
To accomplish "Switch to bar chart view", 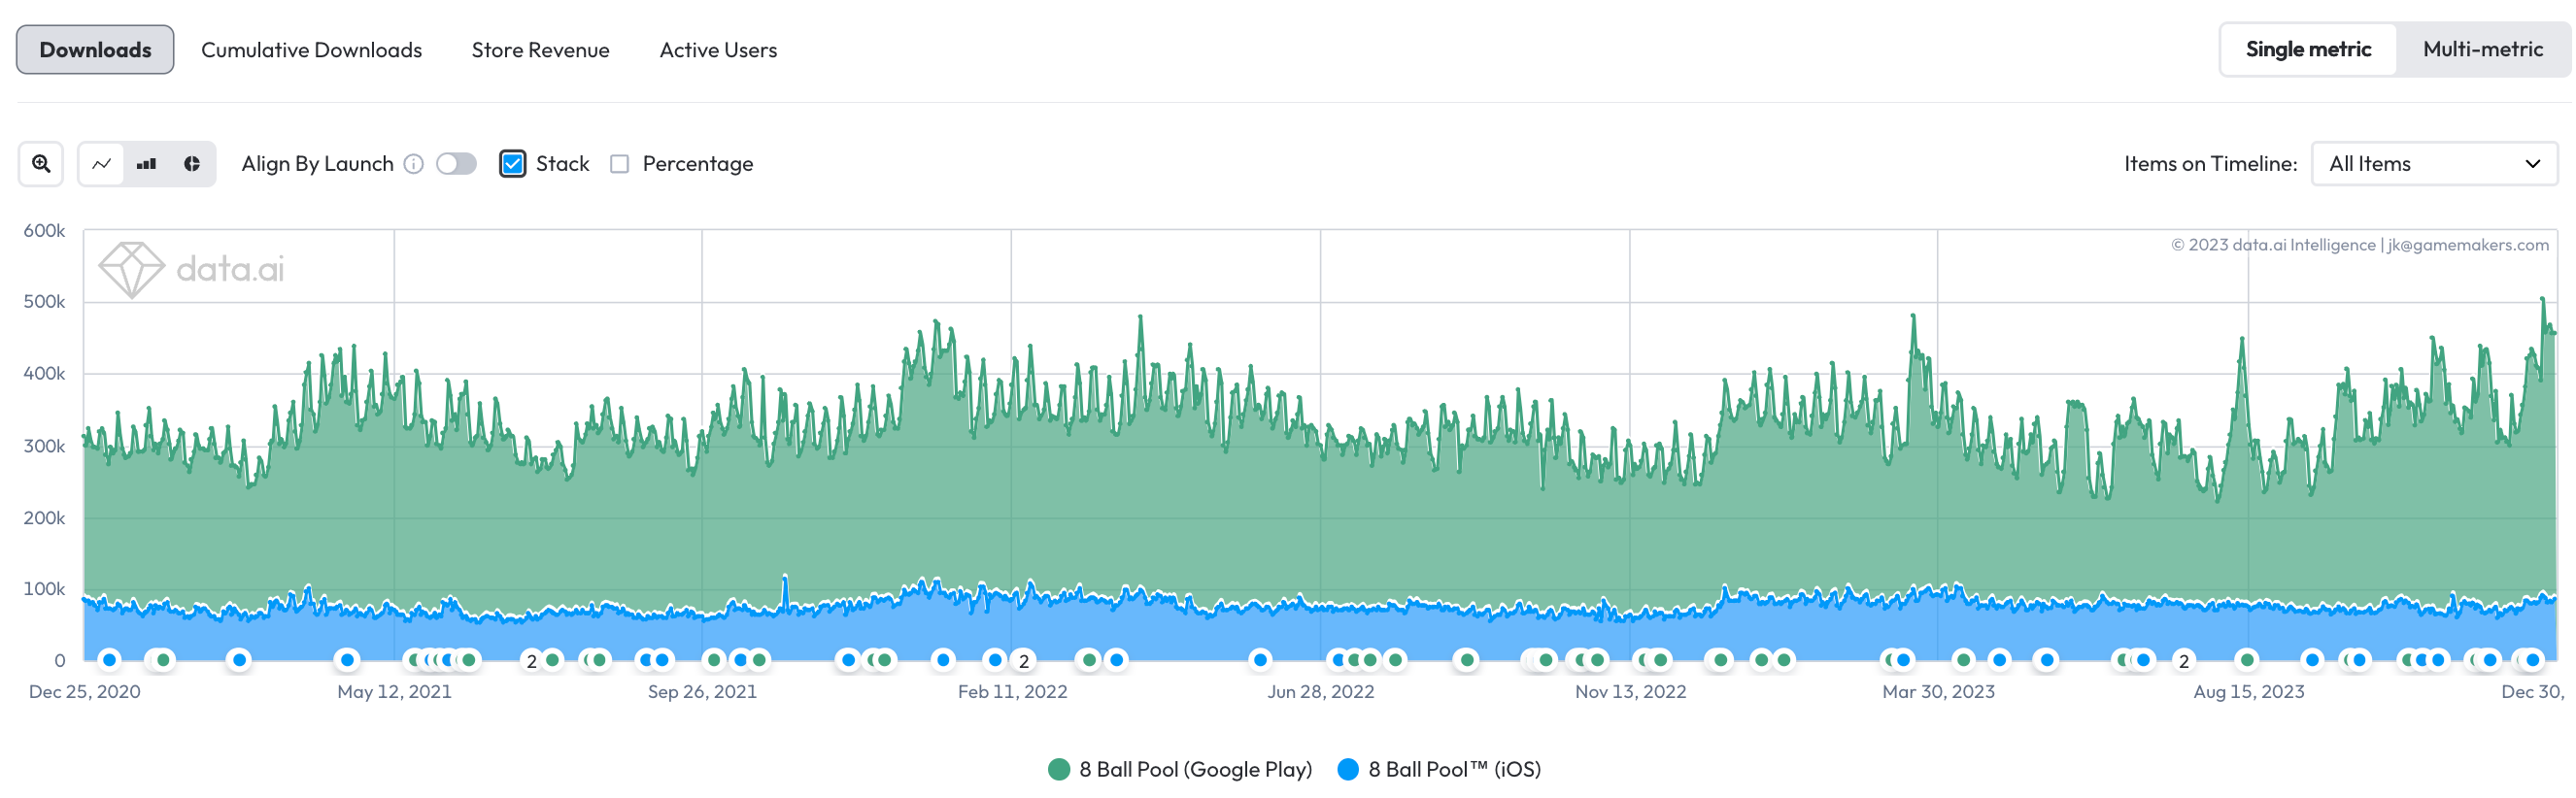I will (147, 164).
